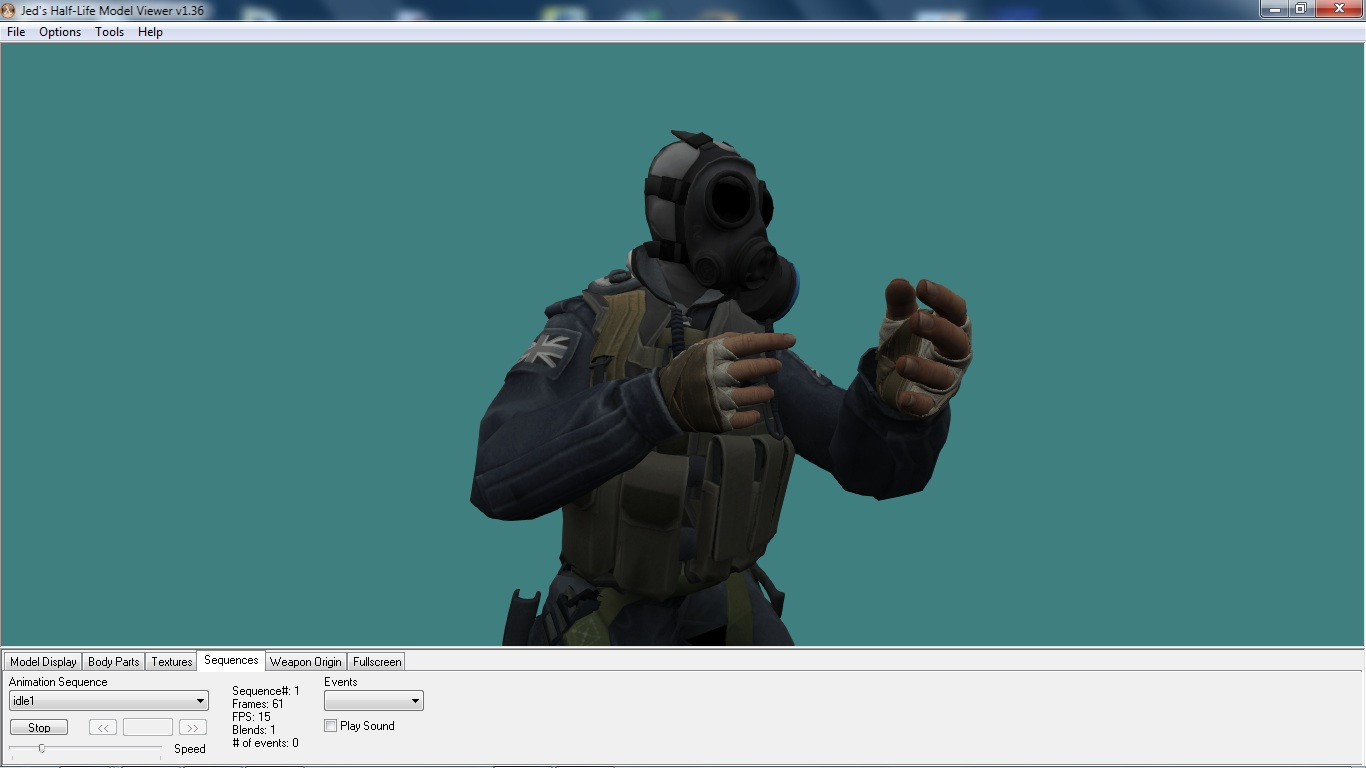This screenshot has width=1366, height=768.
Task: Switch to the Body Parts tab
Action: coord(113,661)
